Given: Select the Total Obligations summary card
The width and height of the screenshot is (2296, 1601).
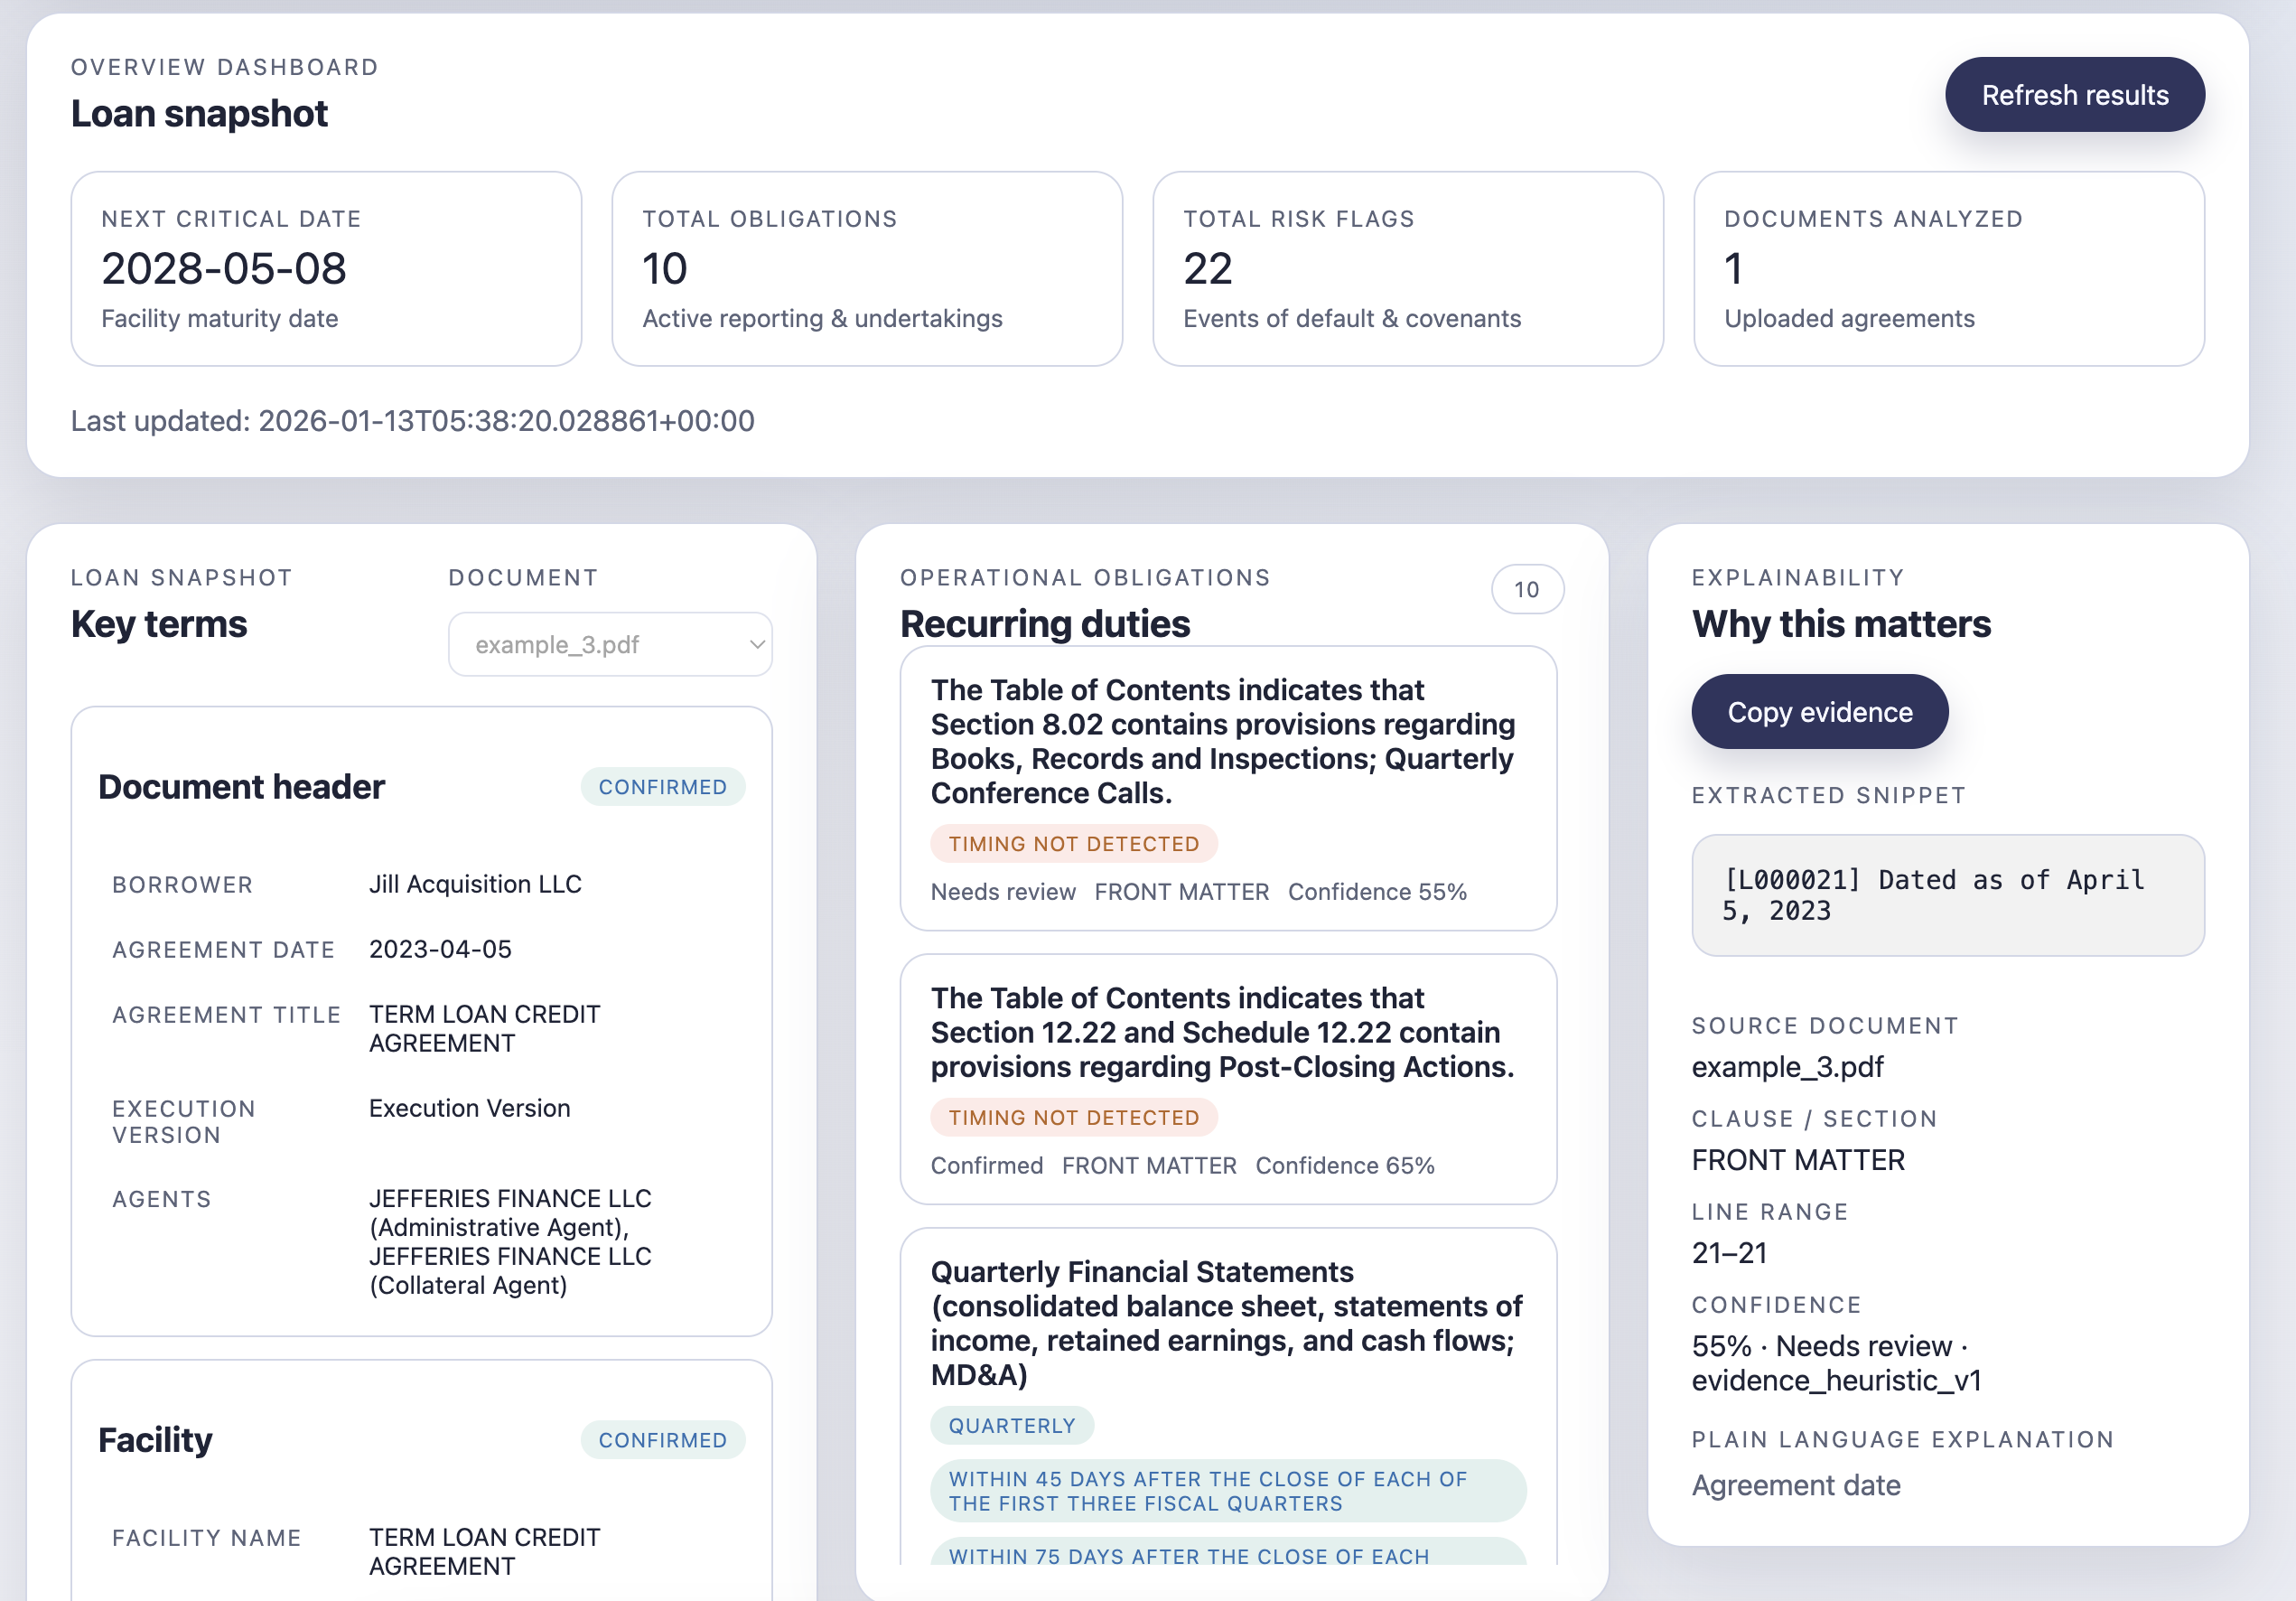Looking at the screenshot, I should pos(867,268).
